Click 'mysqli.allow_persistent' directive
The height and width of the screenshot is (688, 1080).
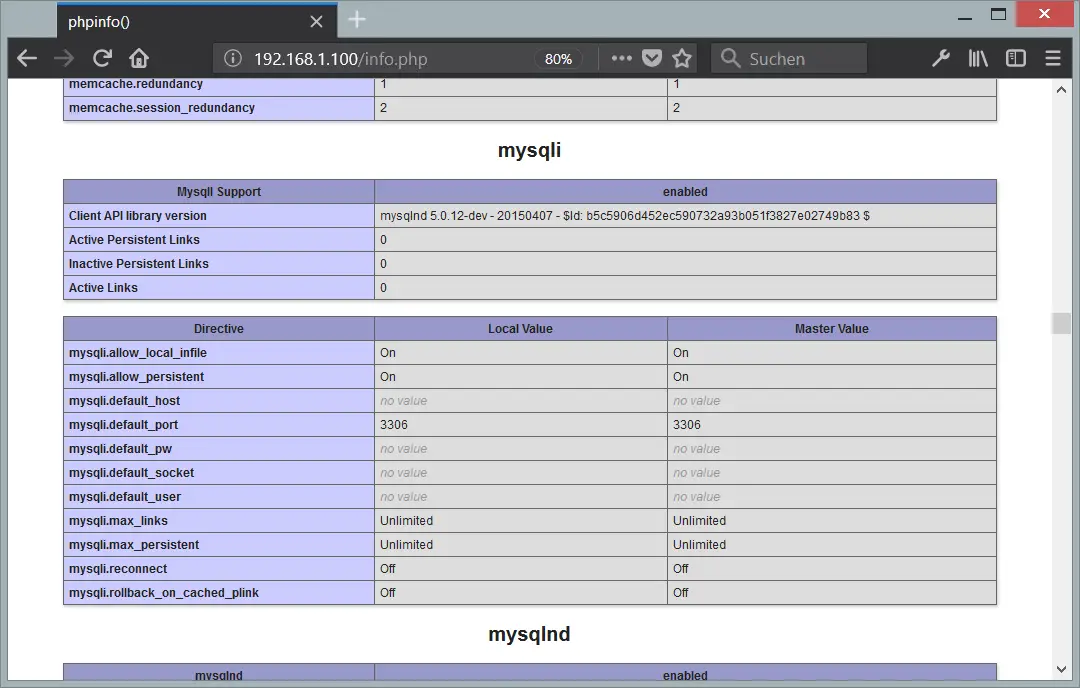tap(136, 377)
